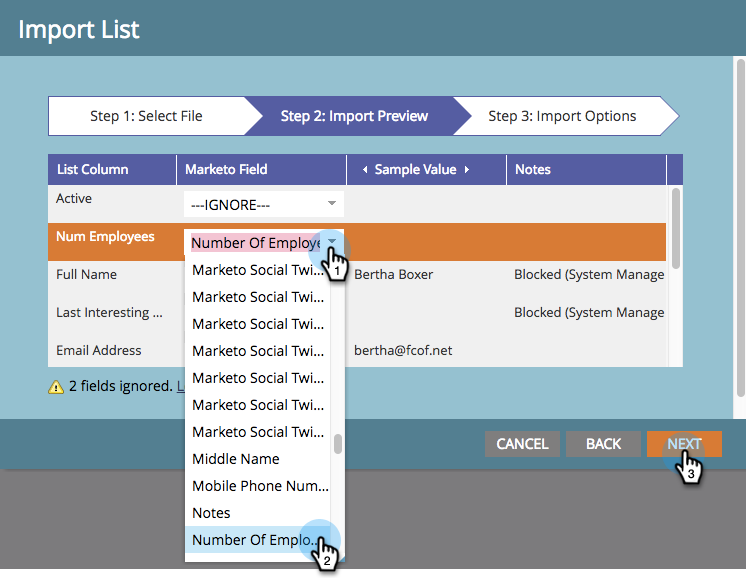
Task: Select first Marketo Social Twi... list option
Action: click(x=257, y=270)
